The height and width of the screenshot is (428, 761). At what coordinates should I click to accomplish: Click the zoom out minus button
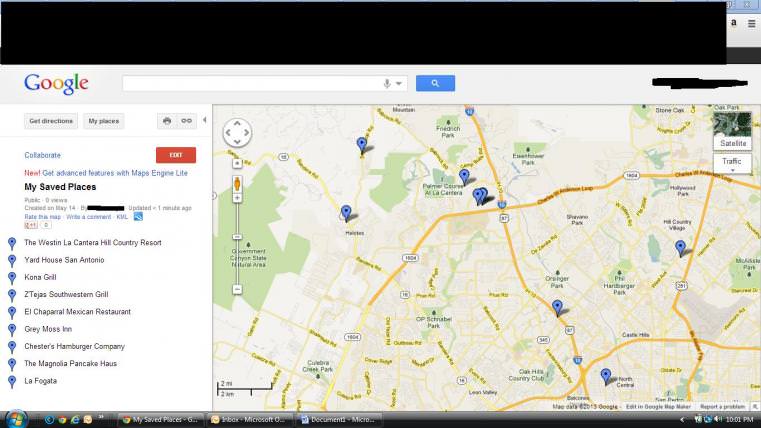click(237, 290)
